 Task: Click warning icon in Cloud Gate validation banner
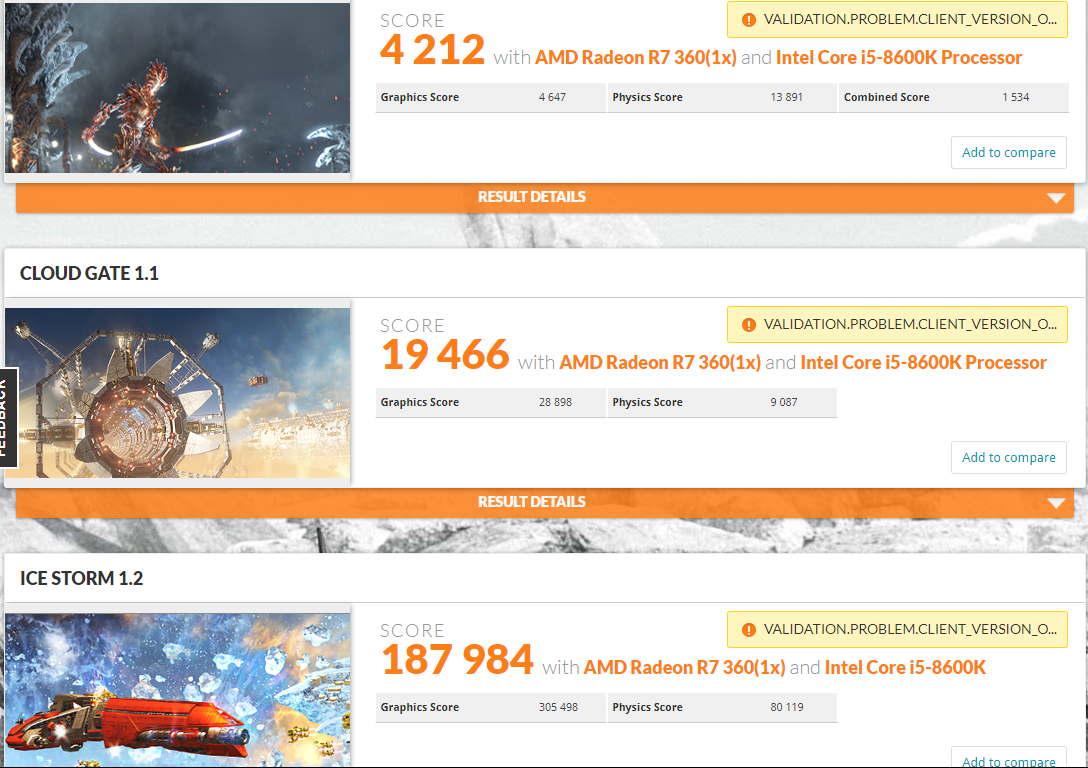(x=748, y=325)
